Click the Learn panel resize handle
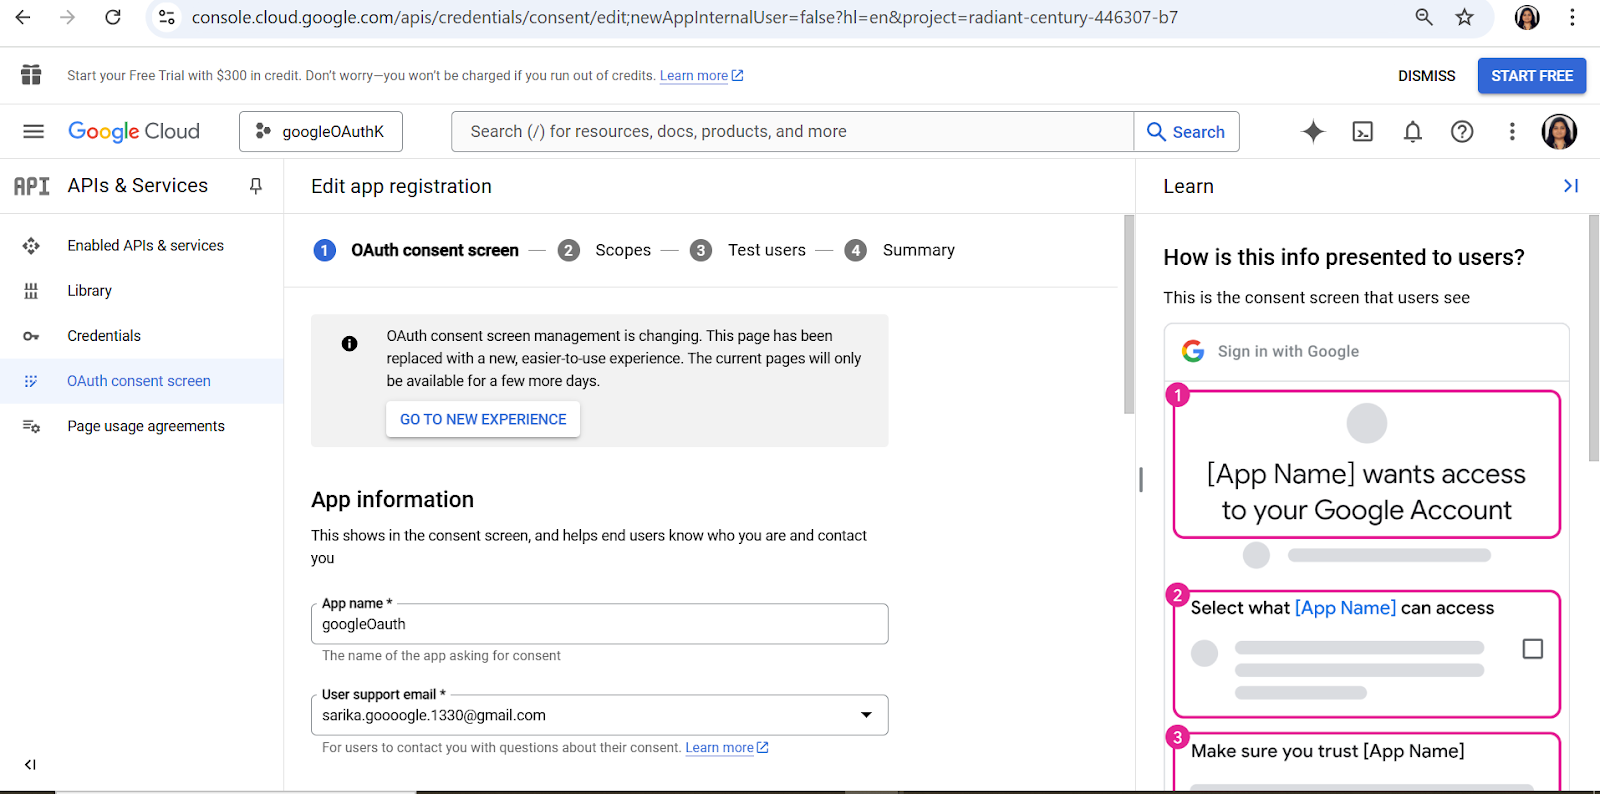 [x=1140, y=479]
